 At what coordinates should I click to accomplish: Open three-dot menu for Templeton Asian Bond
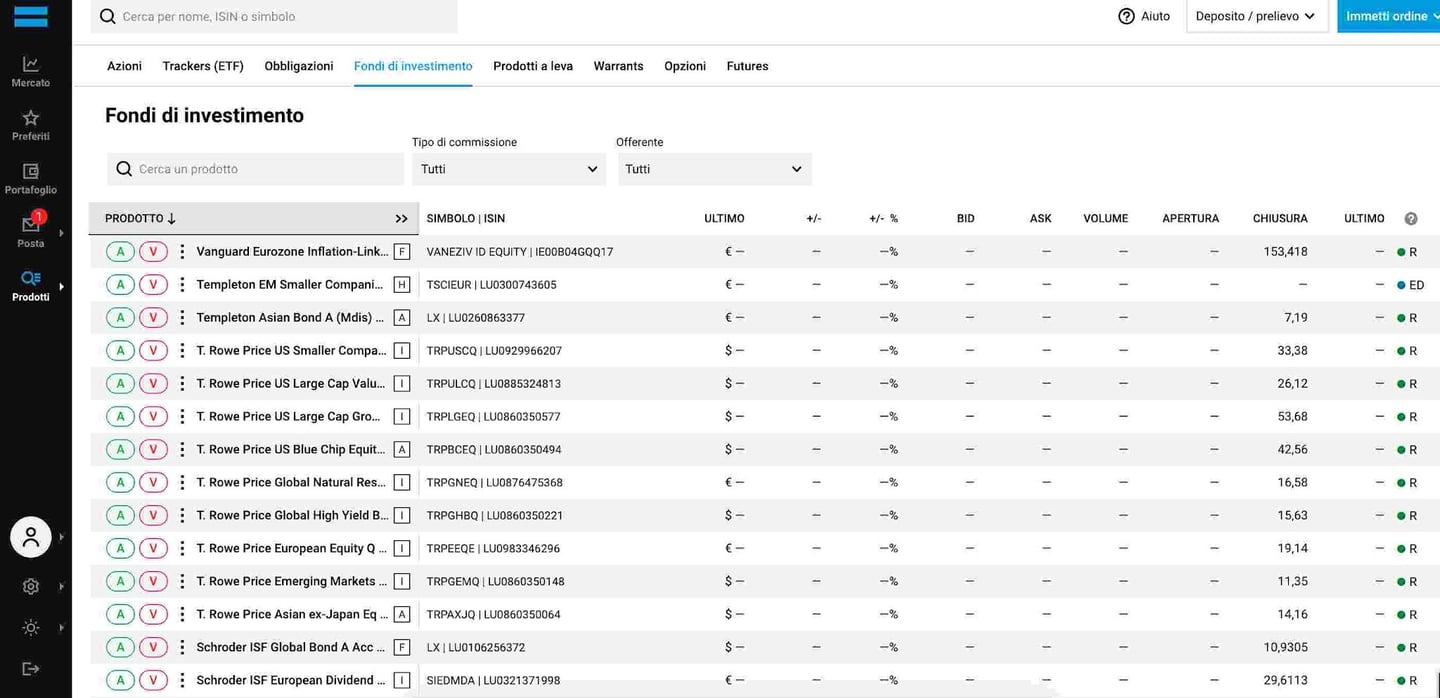[182, 318]
